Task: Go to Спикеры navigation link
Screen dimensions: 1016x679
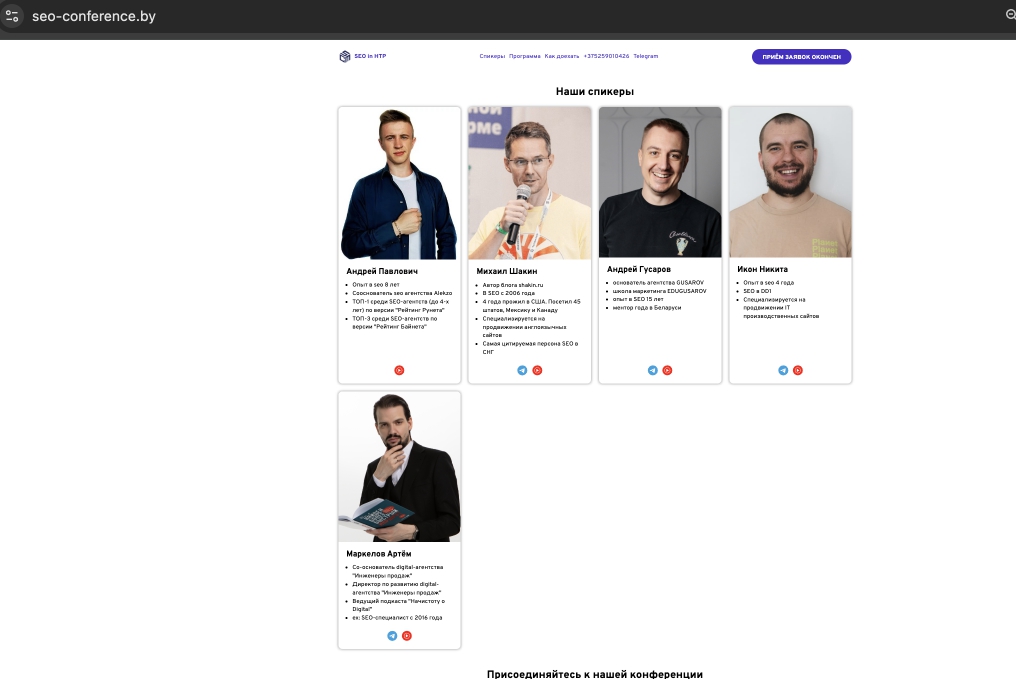Action: (492, 56)
